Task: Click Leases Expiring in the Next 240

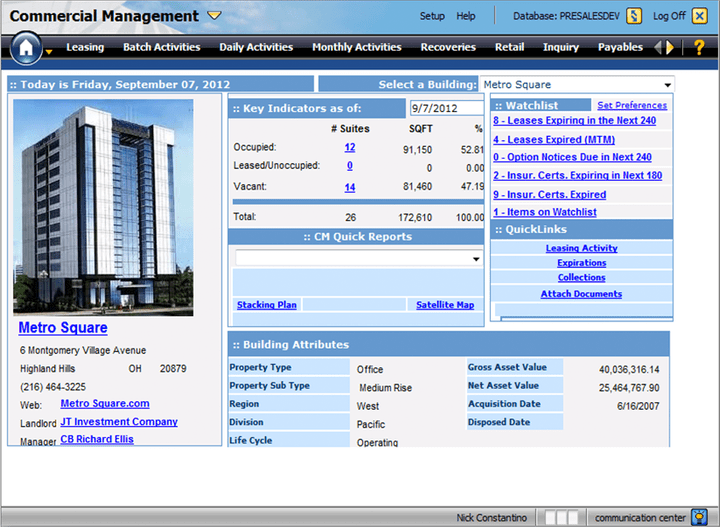Action: pyautogui.click(x=574, y=121)
